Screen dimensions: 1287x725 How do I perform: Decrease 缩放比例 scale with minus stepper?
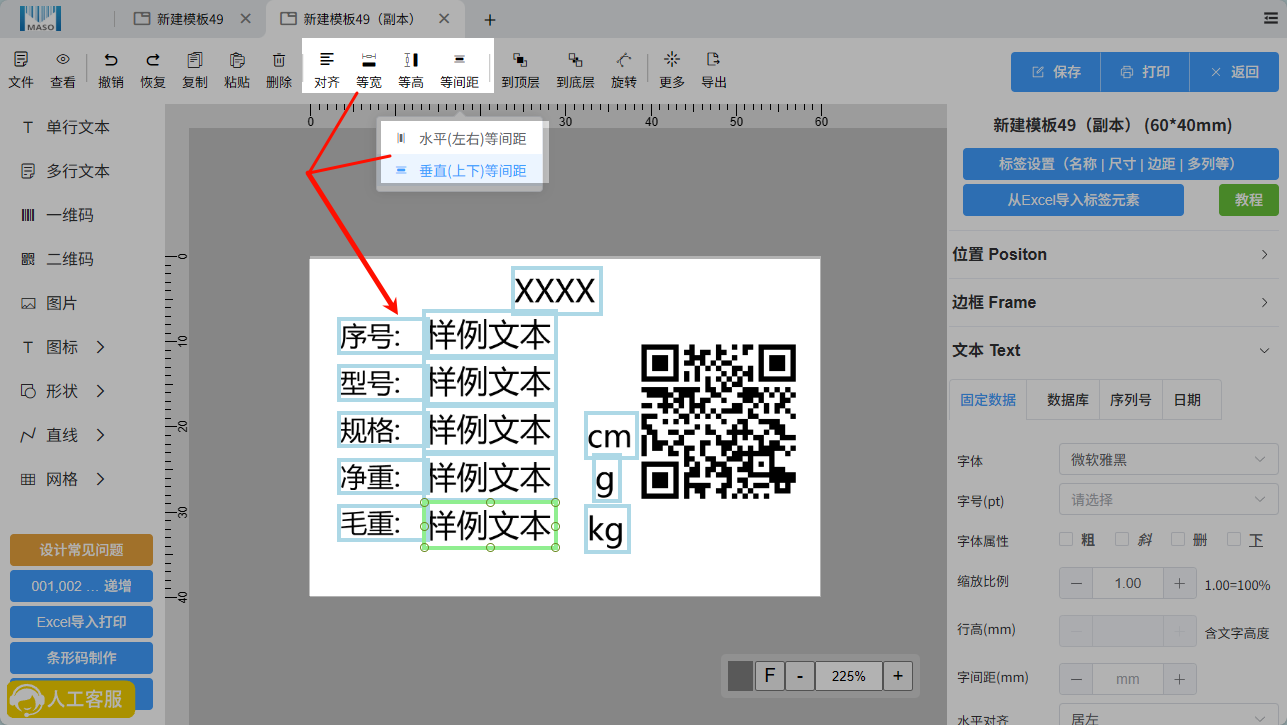[1076, 583]
